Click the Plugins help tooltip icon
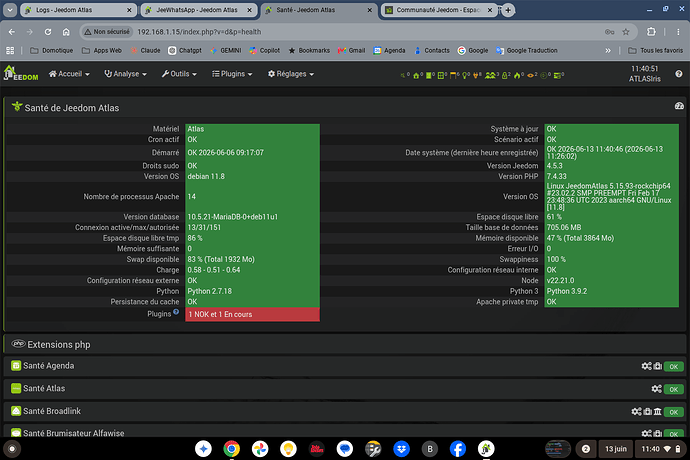690x460 pixels. [176, 312]
